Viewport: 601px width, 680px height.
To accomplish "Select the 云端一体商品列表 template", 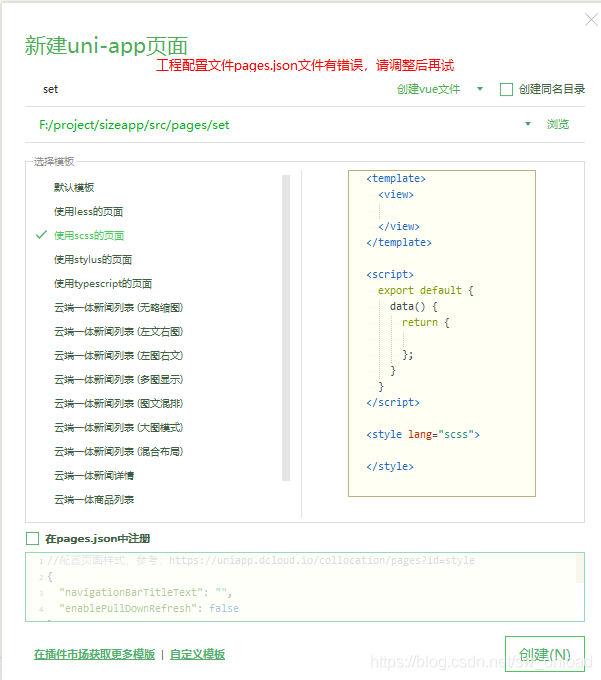I will tap(94, 500).
